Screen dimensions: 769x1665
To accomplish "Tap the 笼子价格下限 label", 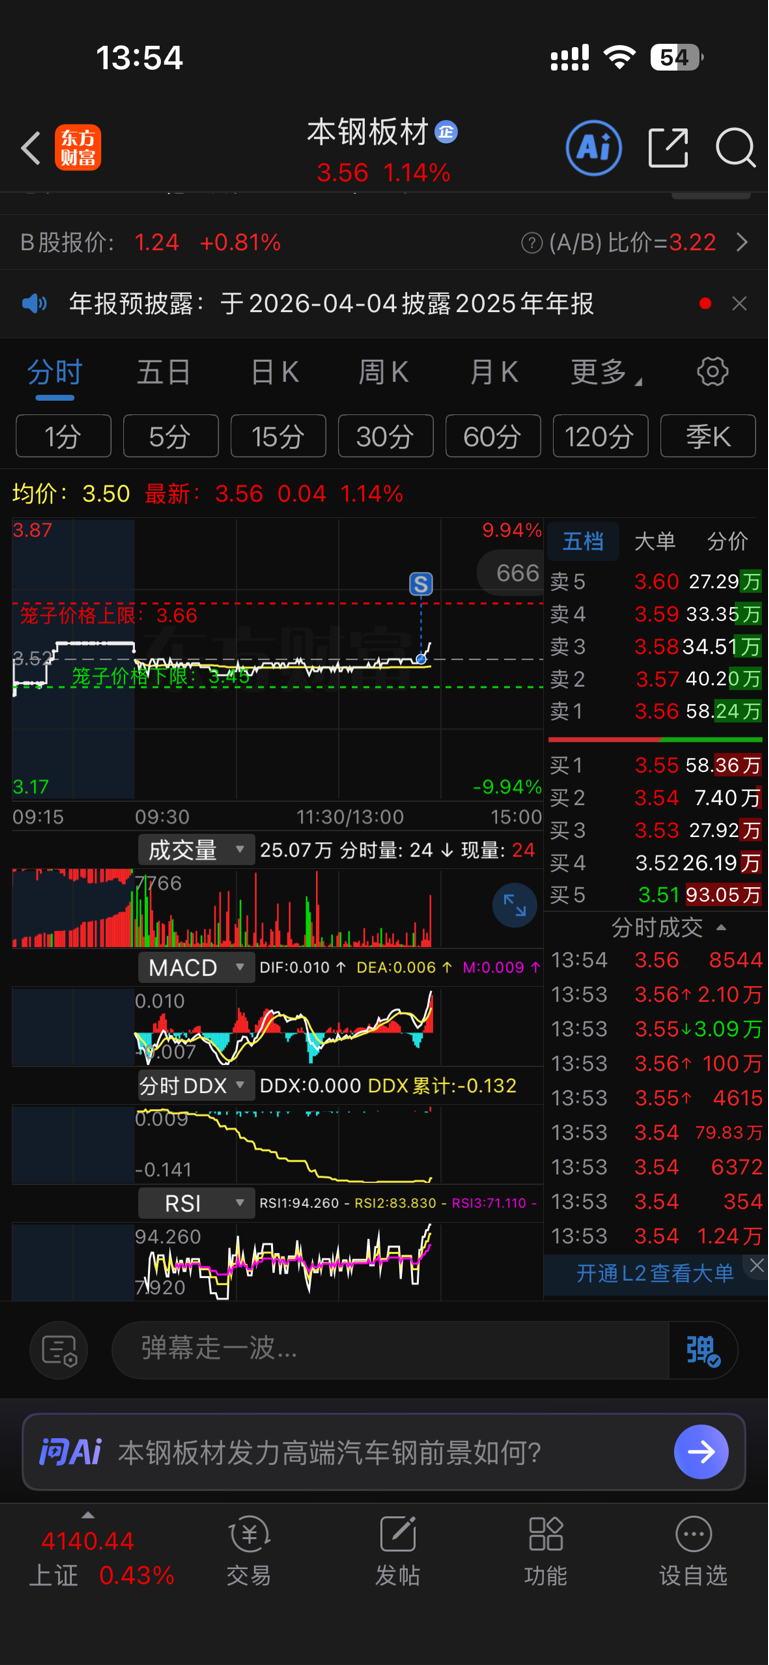I will pyautogui.click(x=160, y=676).
